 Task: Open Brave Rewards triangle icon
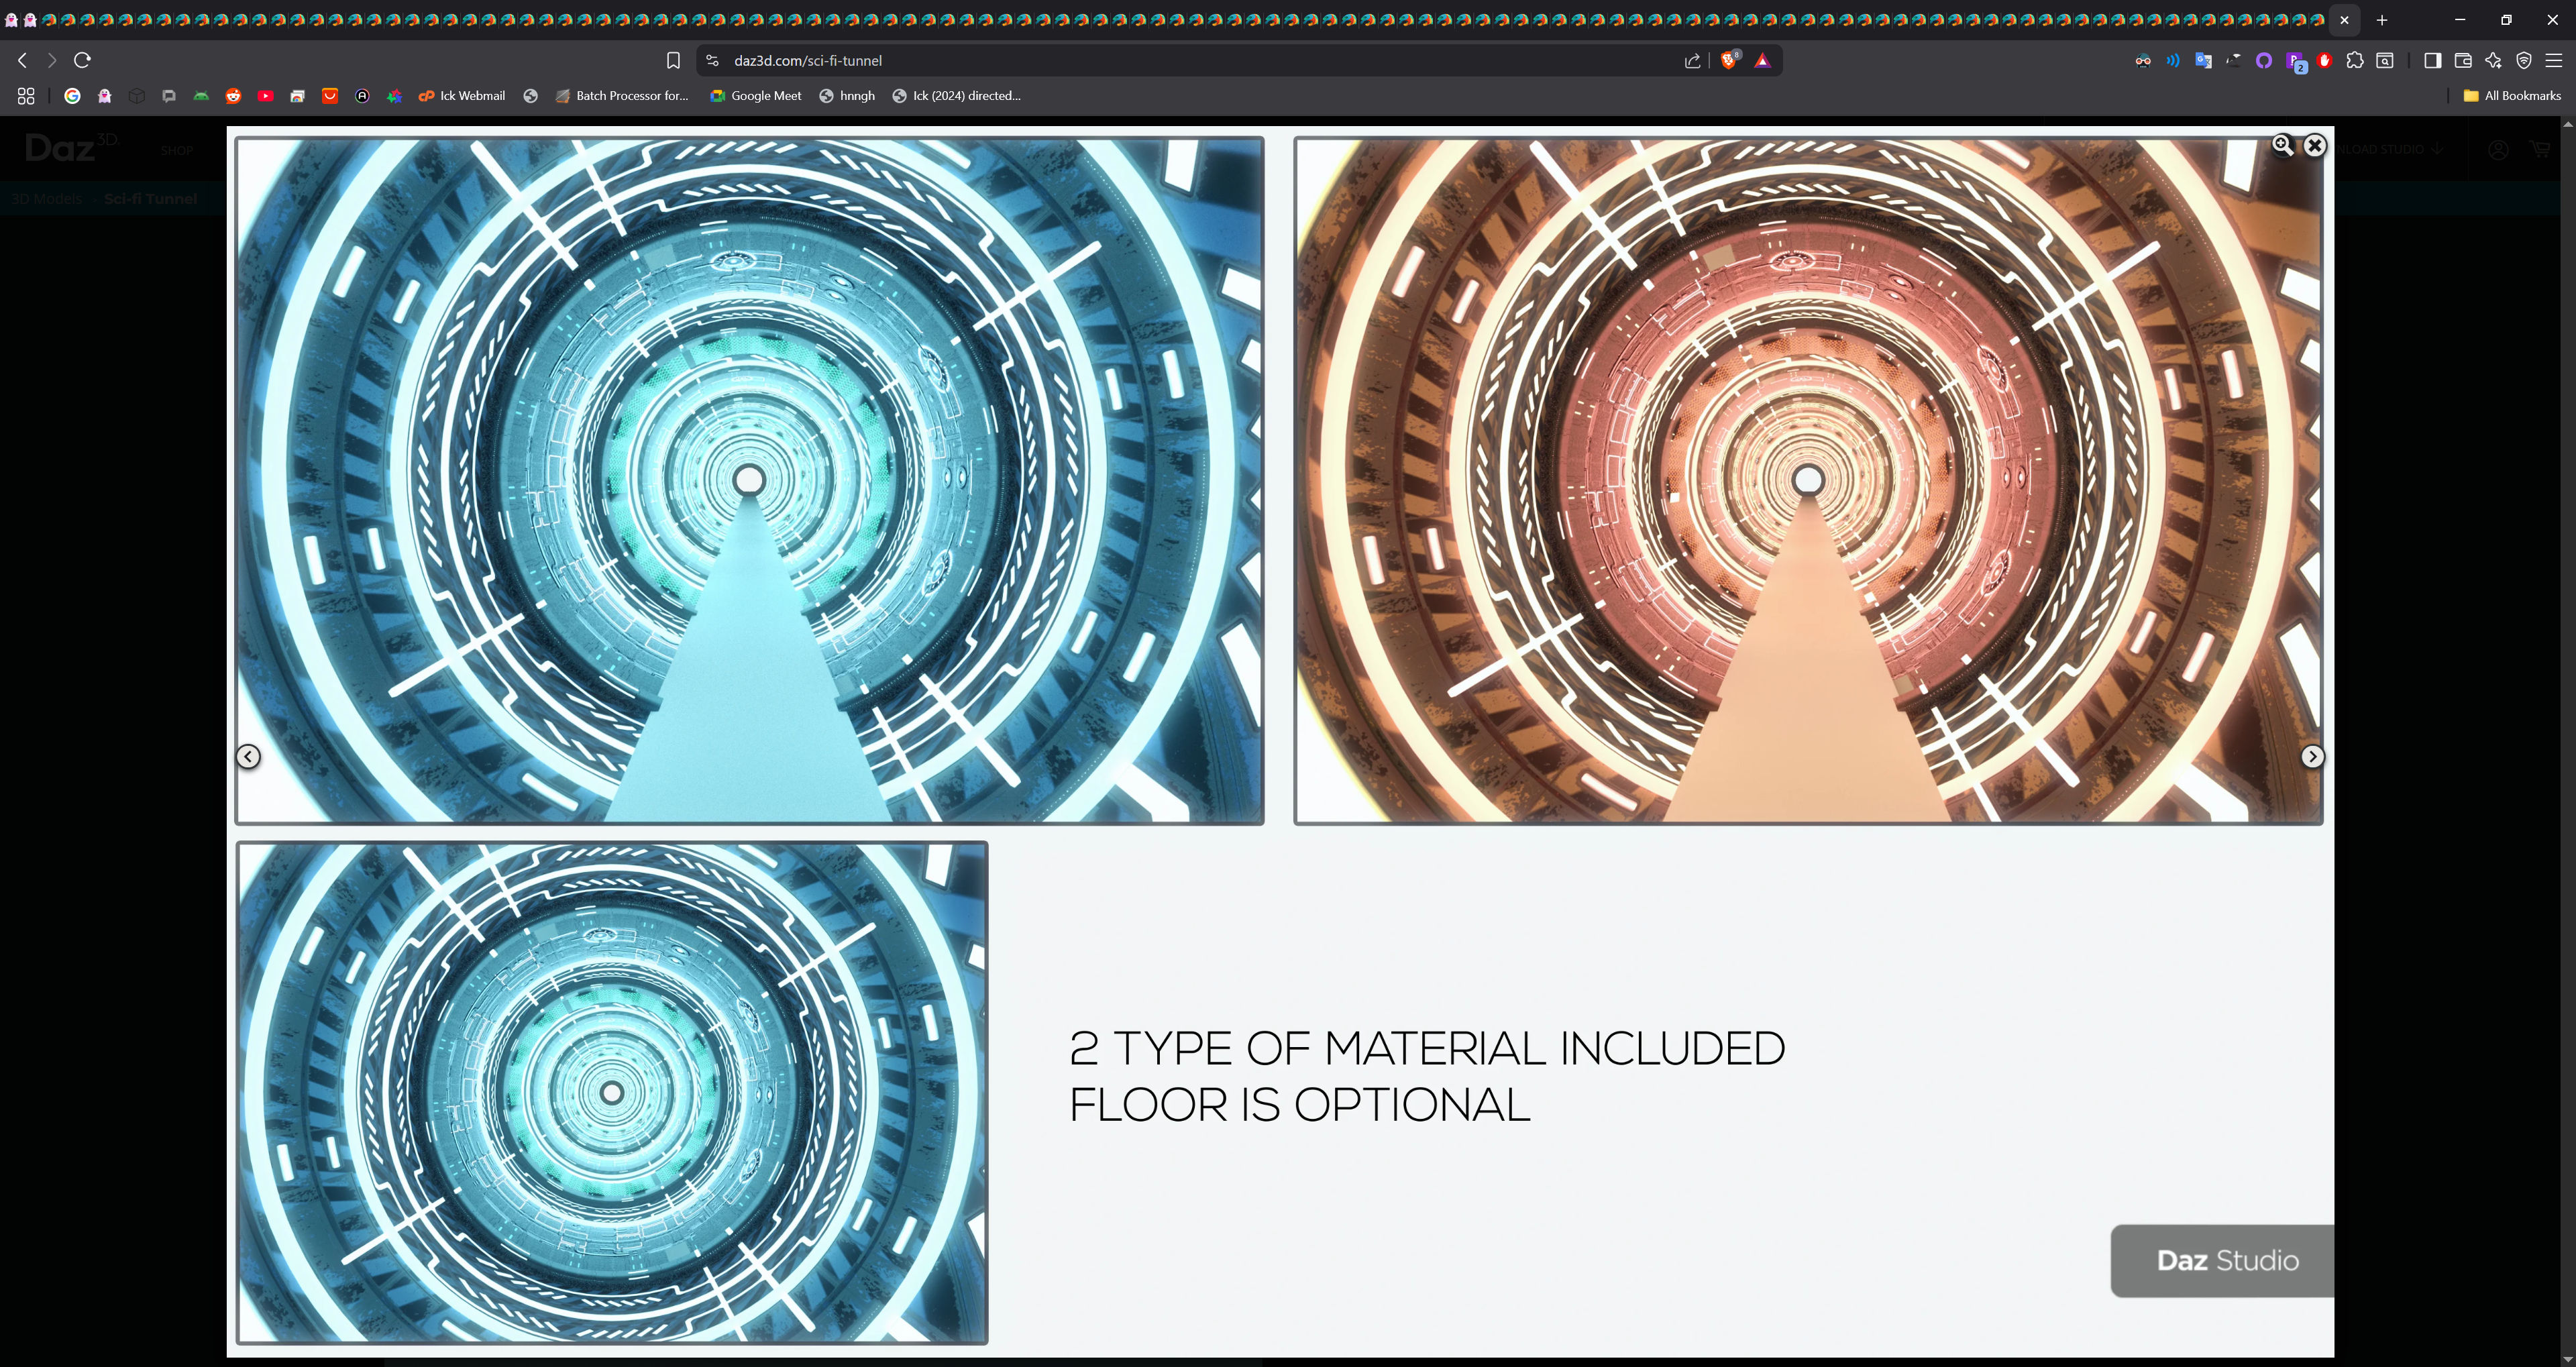(1762, 61)
